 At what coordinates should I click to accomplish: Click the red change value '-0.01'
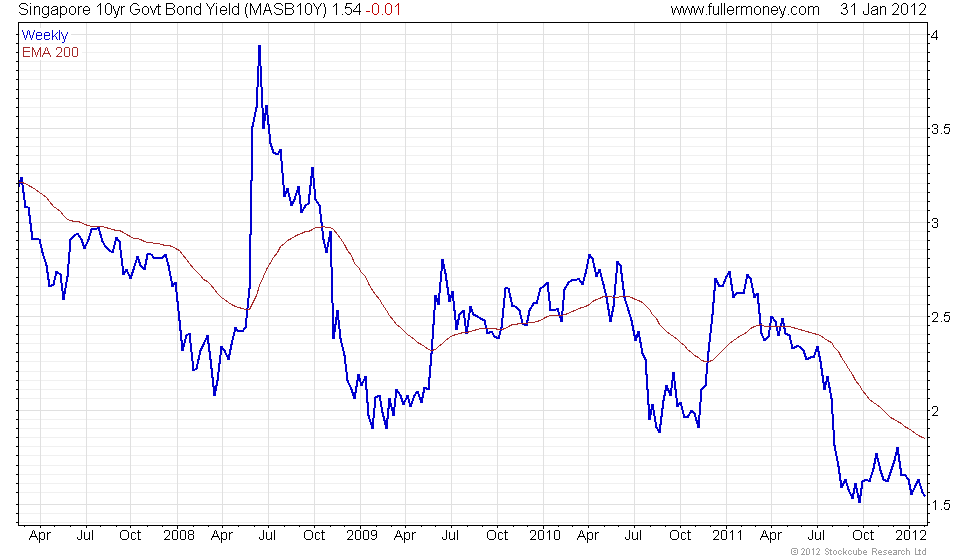[x=382, y=10]
